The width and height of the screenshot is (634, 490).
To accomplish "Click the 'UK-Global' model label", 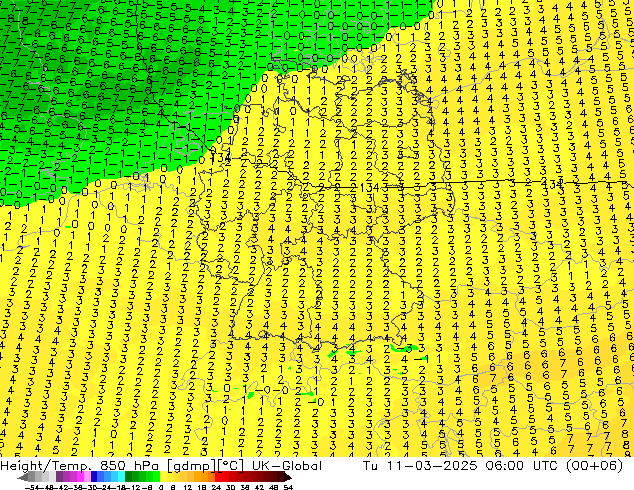I will tap(287, 466).
